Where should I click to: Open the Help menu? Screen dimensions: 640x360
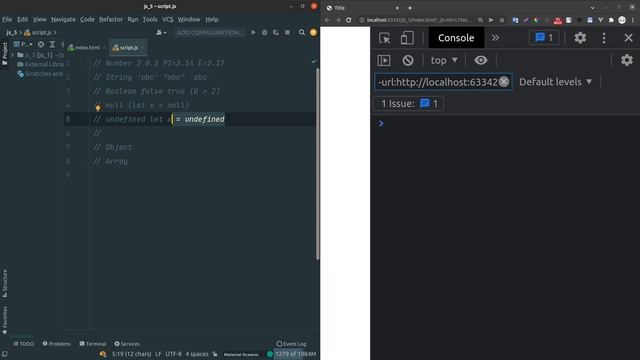212,20
